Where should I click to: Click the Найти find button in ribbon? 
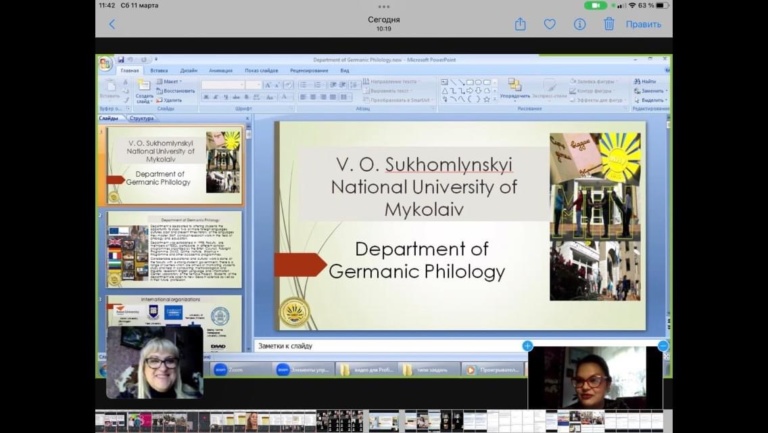pyautogui.click(x=648, y=82)
